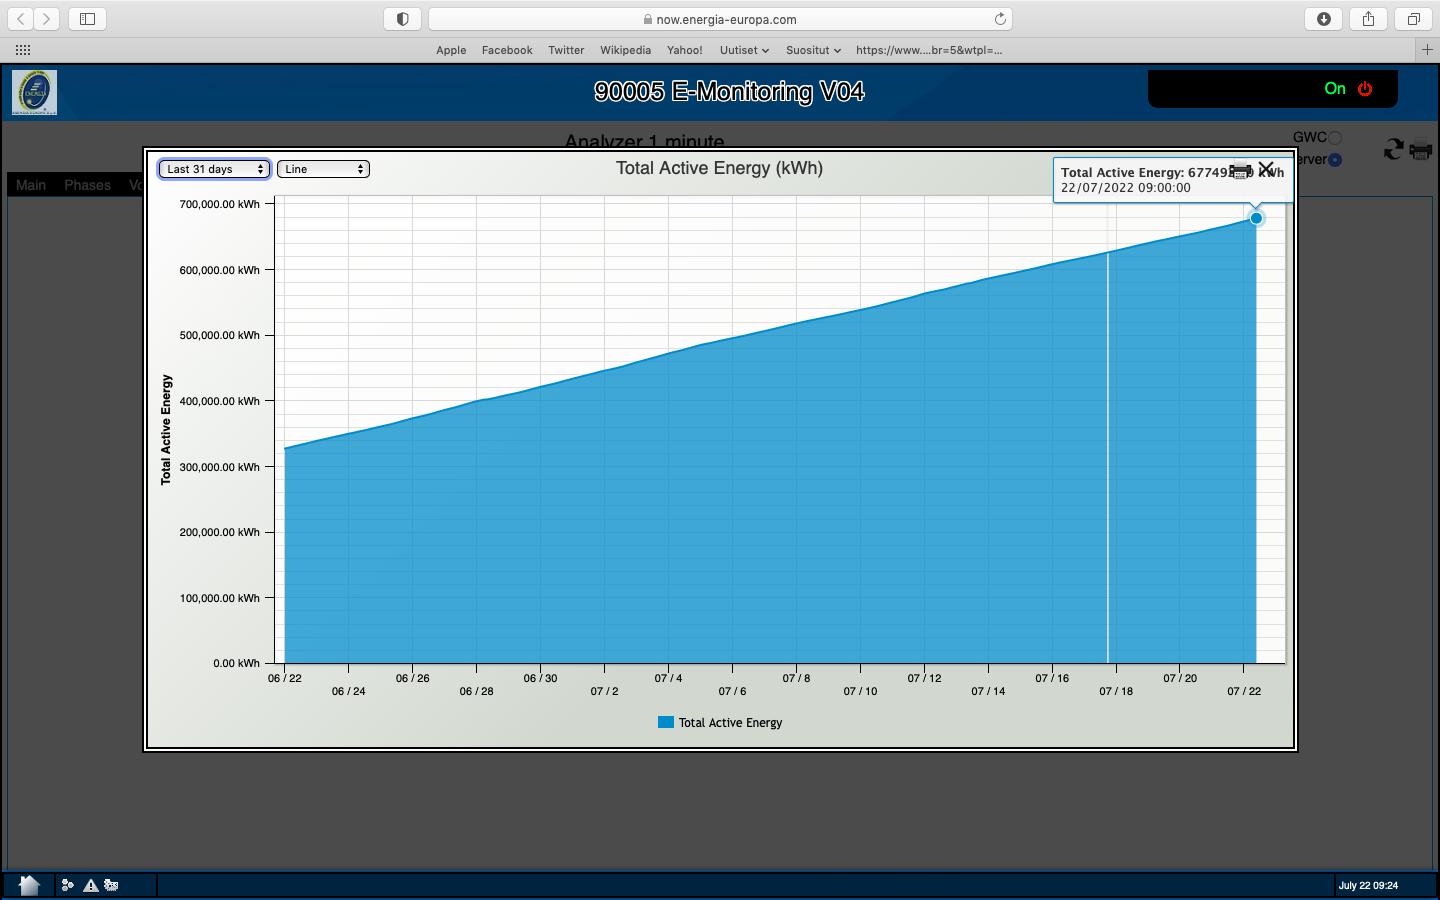
Task: Click the refresh arrows icon on the page
Action: pos(1393,150)
